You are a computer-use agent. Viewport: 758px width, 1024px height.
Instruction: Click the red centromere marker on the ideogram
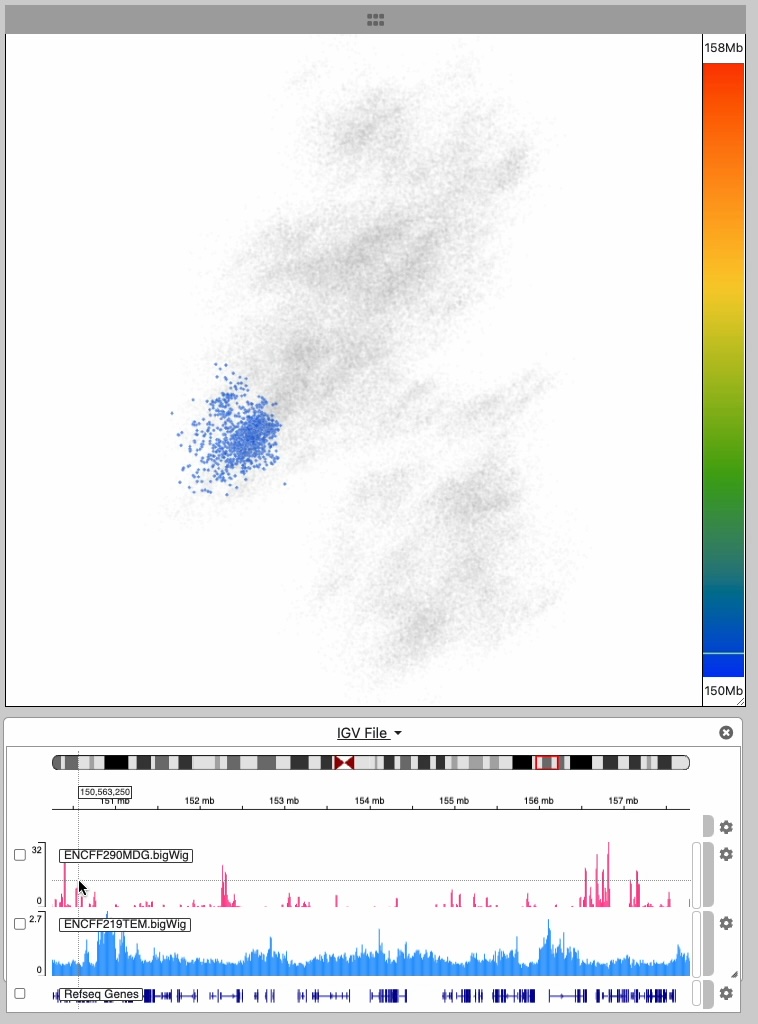coord(344,763)
